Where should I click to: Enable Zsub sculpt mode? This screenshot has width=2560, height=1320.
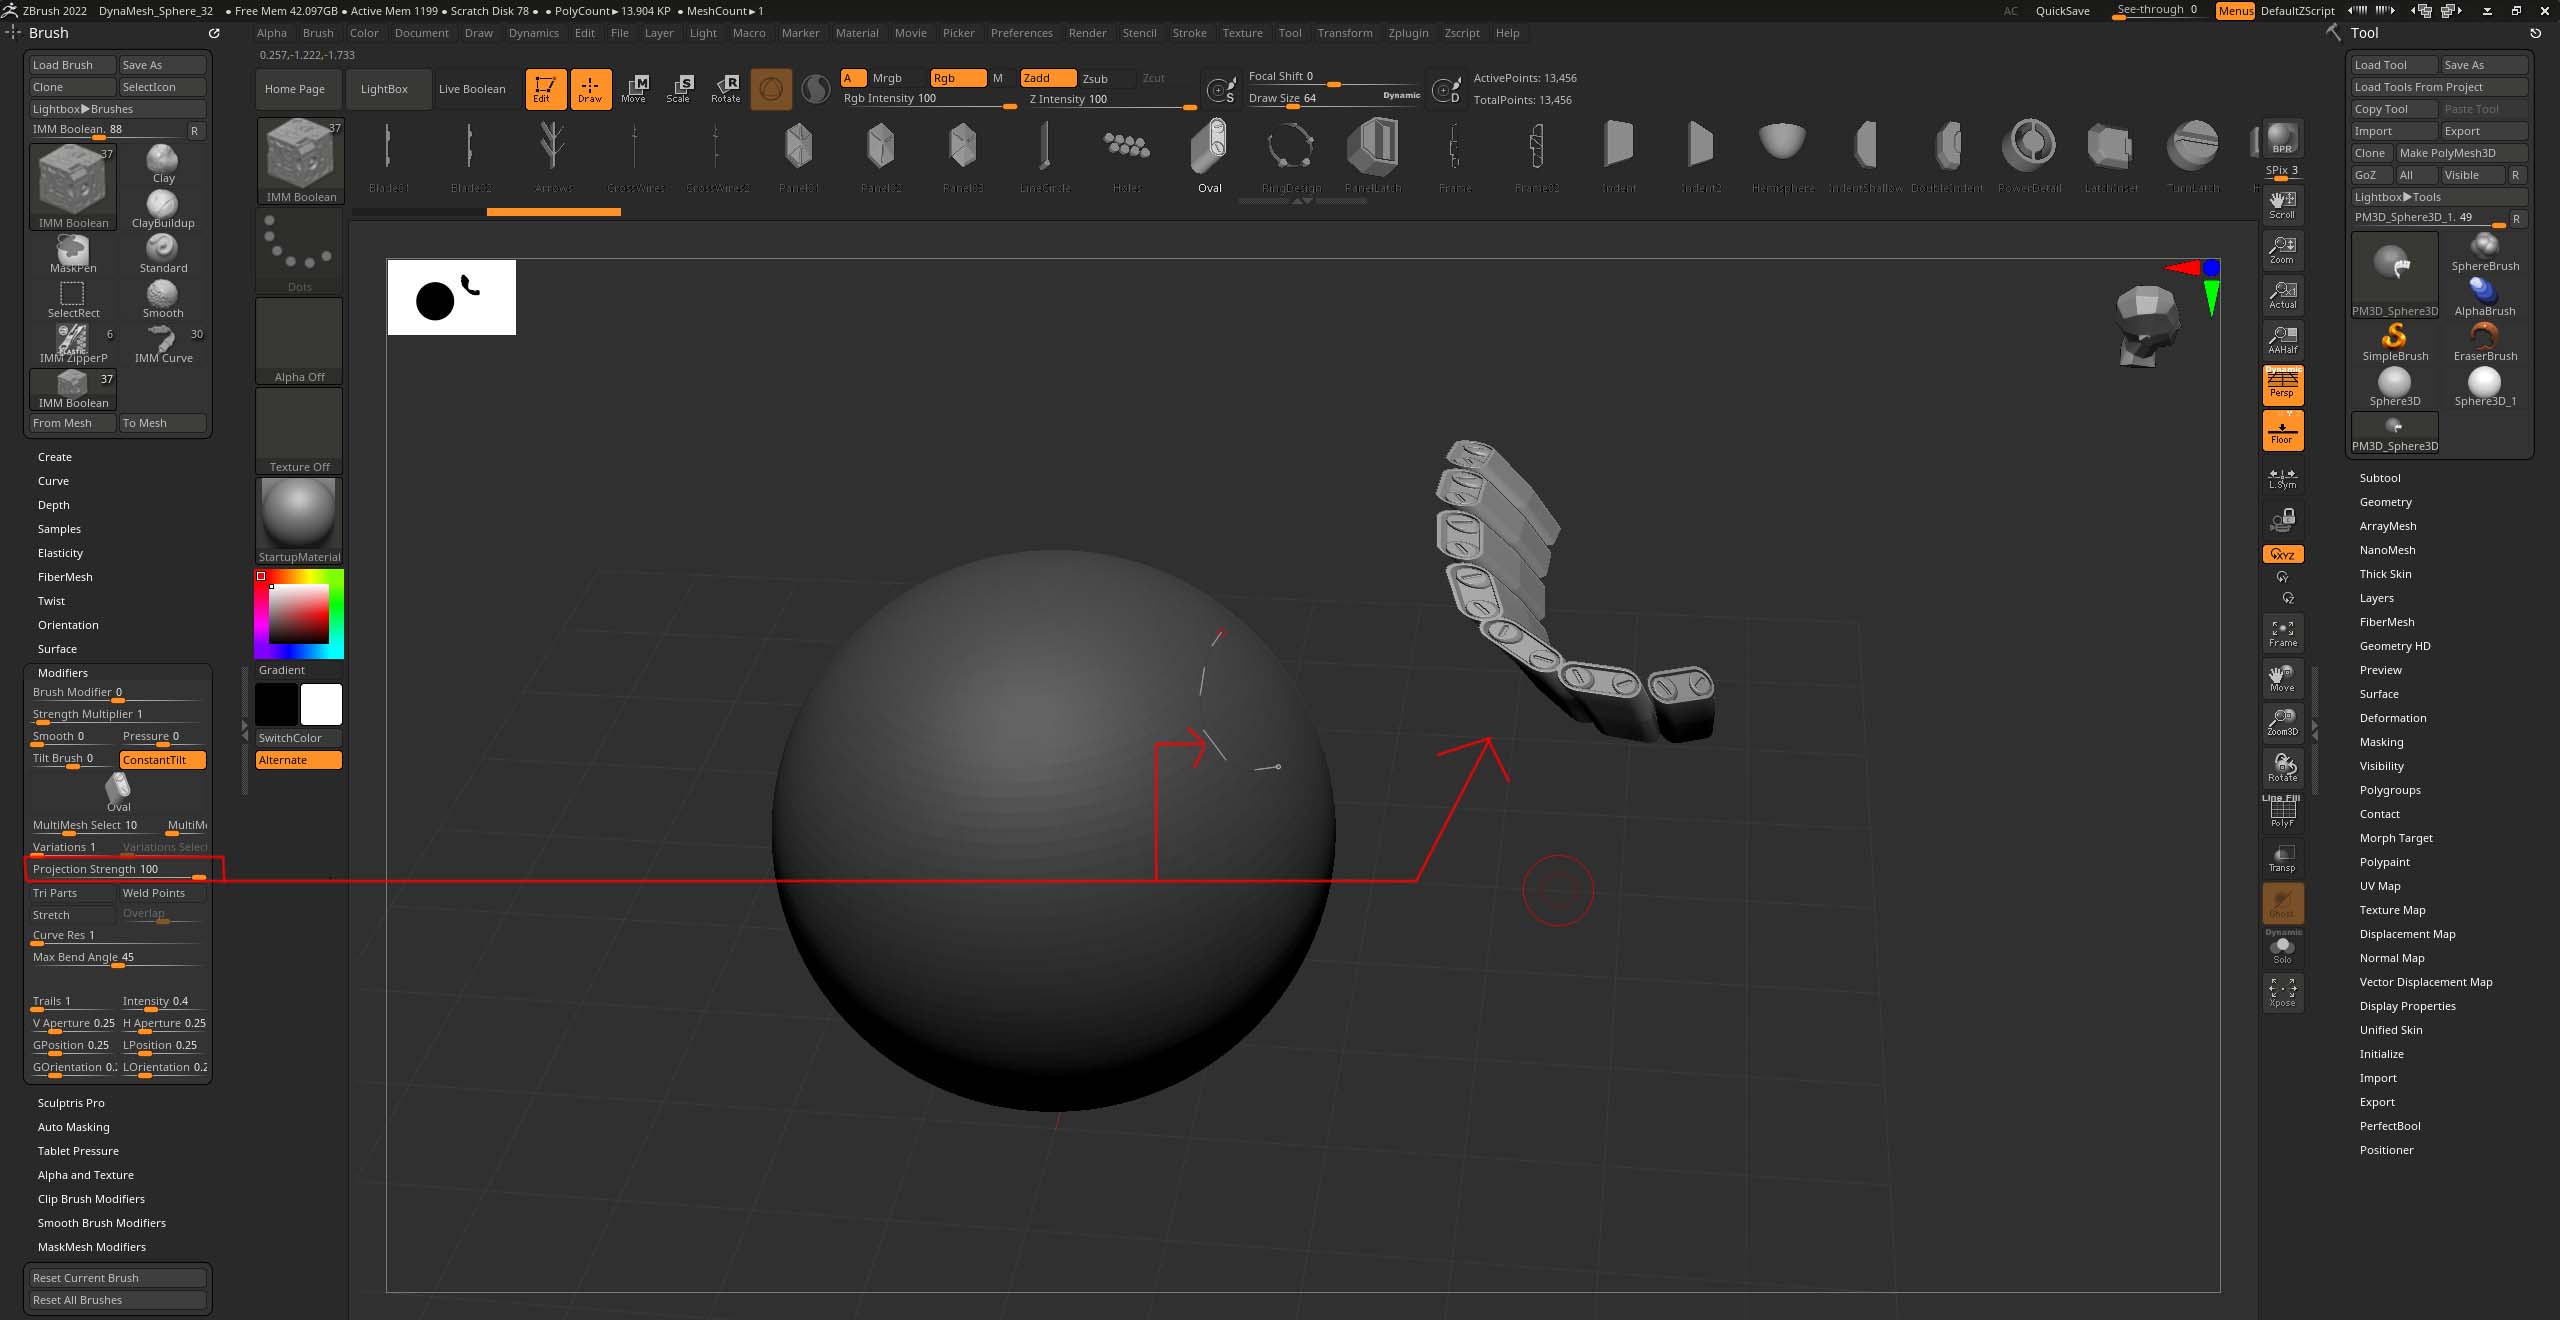pyautogui.click(x=1105, y=78)
